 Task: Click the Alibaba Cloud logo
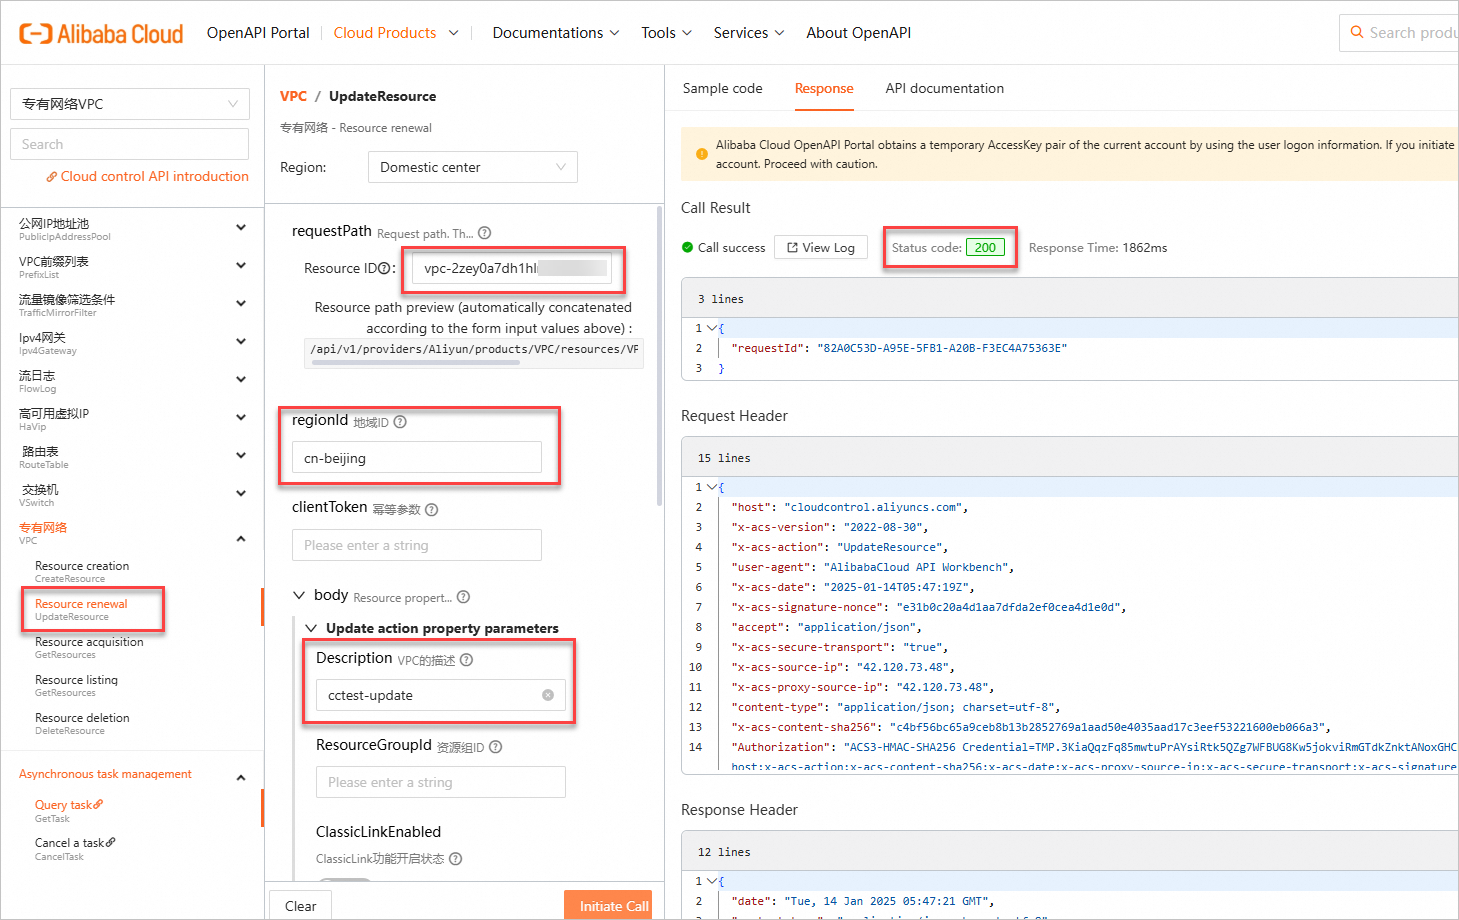point(101,34)
